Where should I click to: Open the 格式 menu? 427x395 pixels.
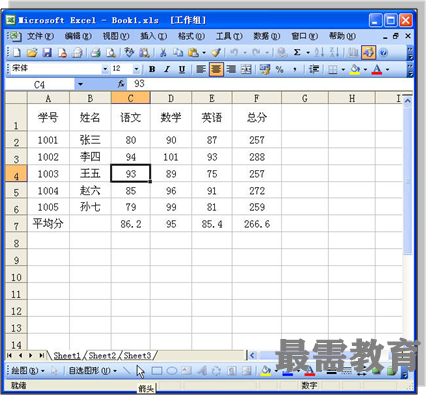pos(191,36)
